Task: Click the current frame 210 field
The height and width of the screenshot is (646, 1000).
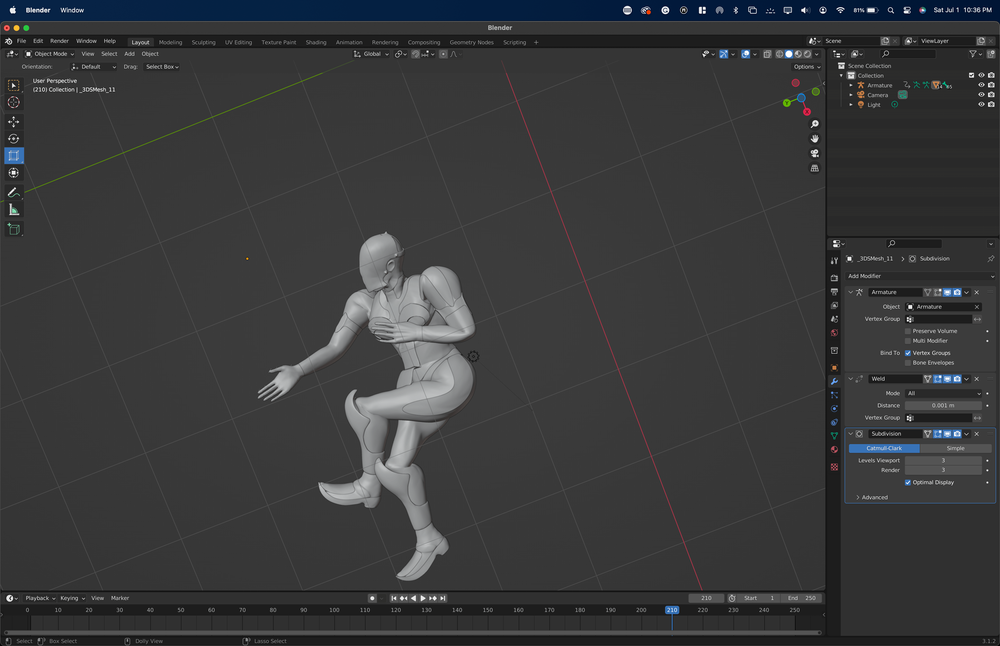Action: [x=706, y=598]
